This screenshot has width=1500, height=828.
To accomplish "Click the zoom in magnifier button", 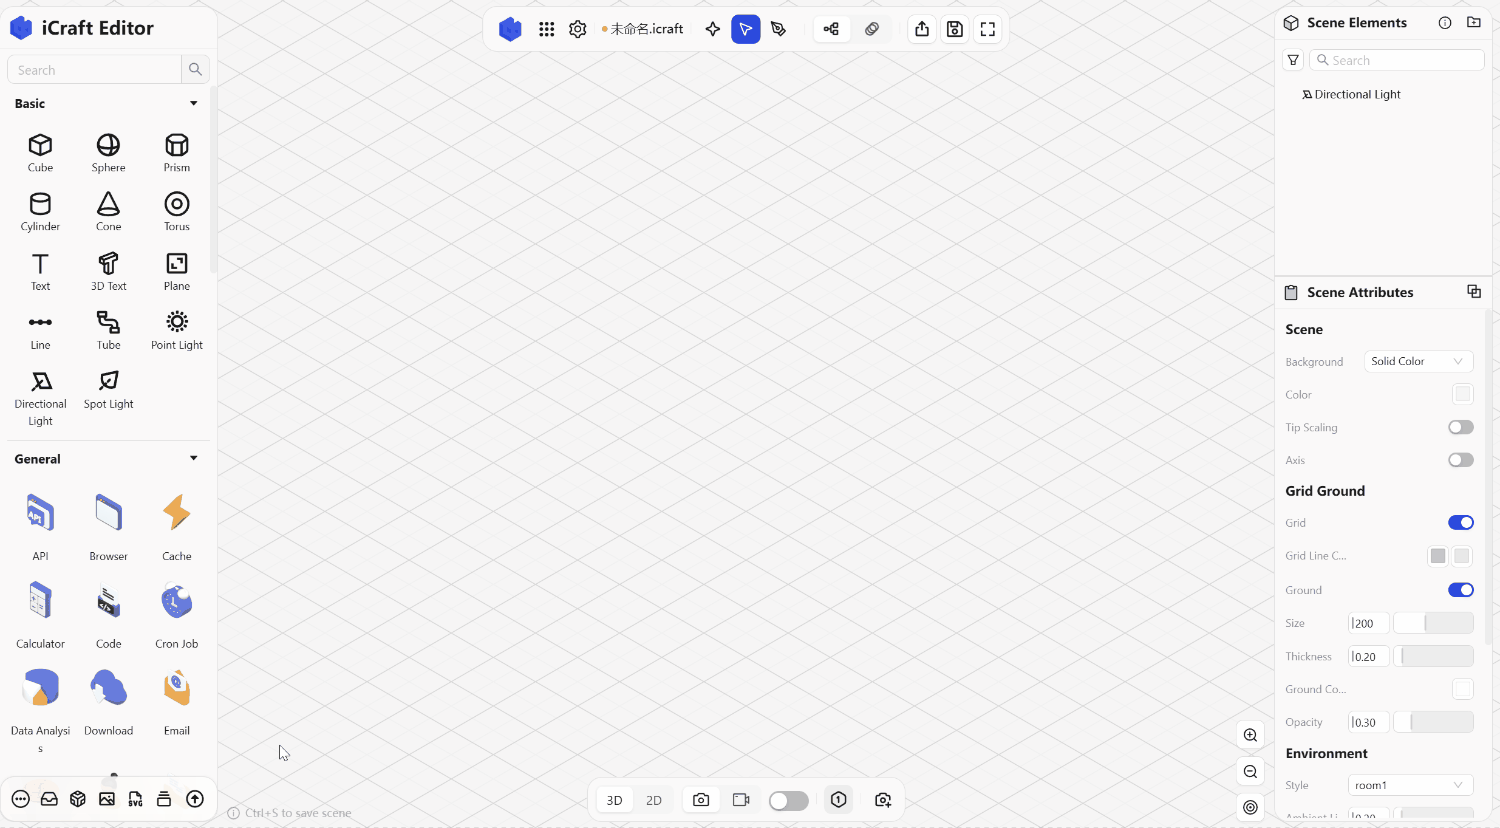I will [1250, 735].
